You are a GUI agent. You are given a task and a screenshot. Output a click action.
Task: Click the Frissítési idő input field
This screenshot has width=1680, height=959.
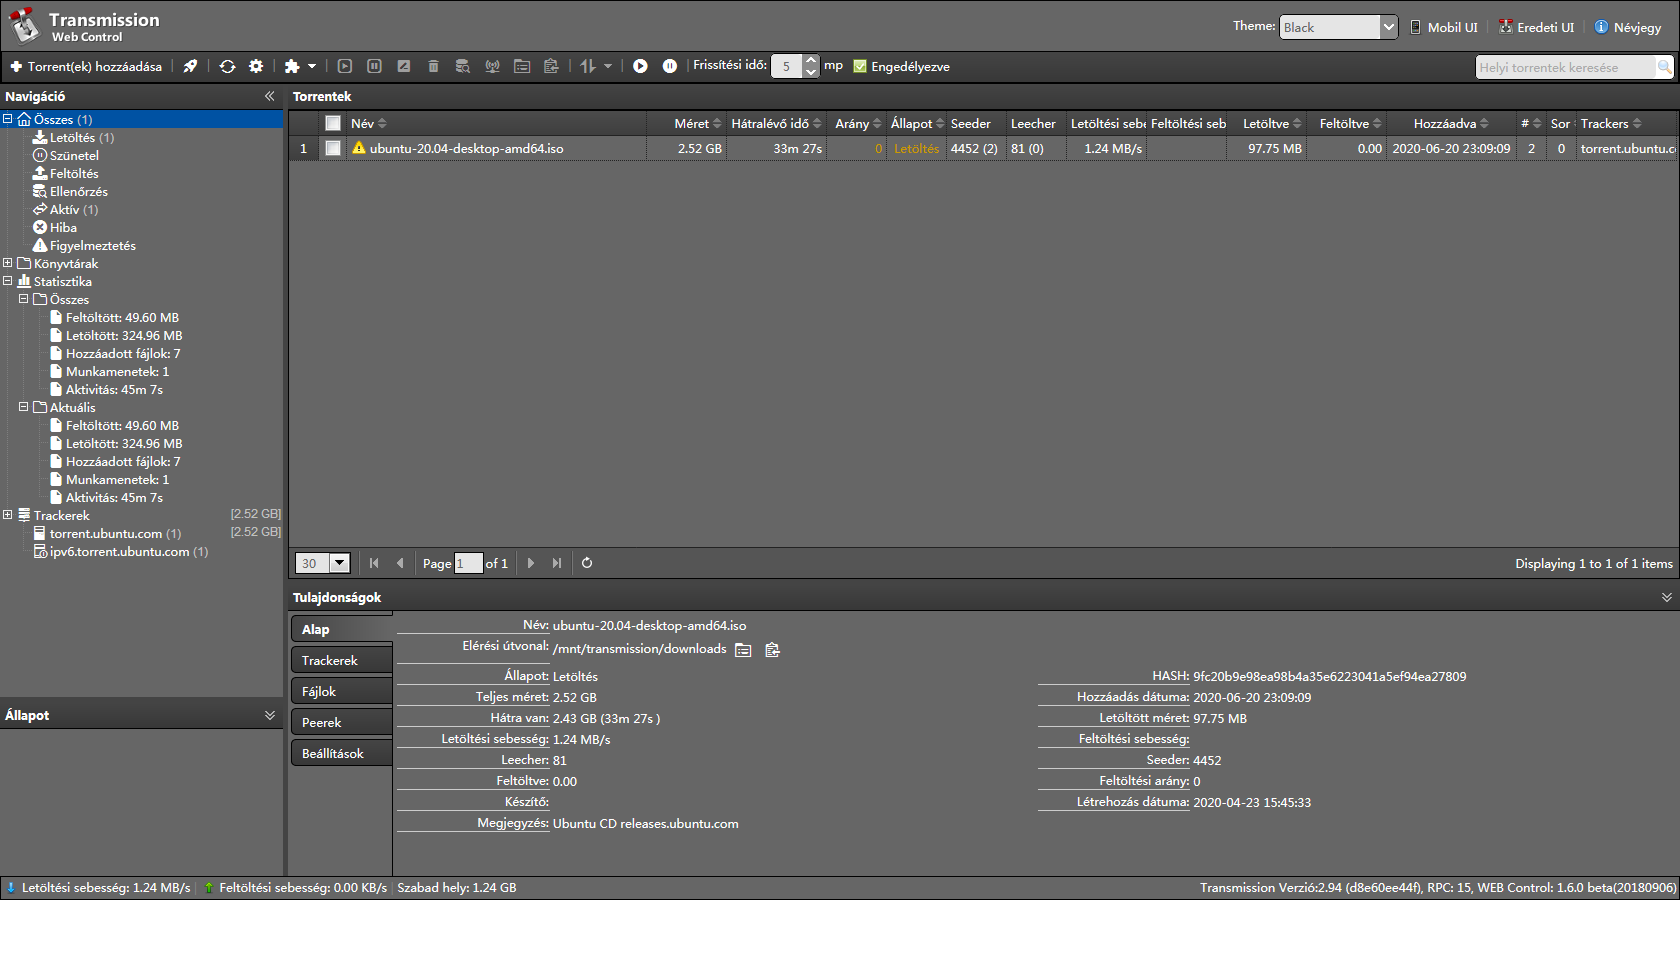[x=787, y=67]
